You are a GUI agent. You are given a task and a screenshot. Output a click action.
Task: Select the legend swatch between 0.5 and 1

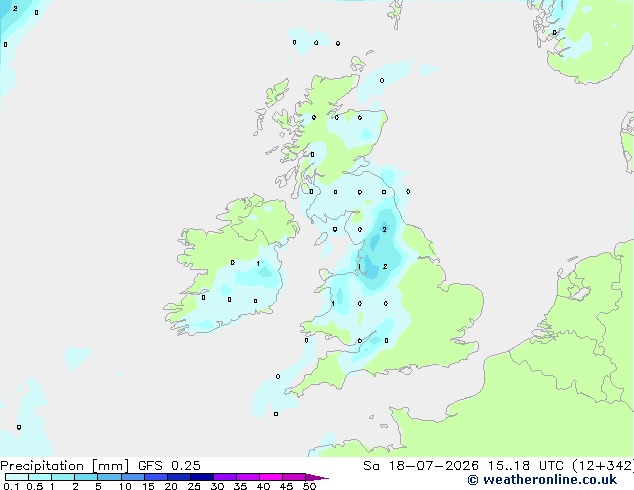40,477
